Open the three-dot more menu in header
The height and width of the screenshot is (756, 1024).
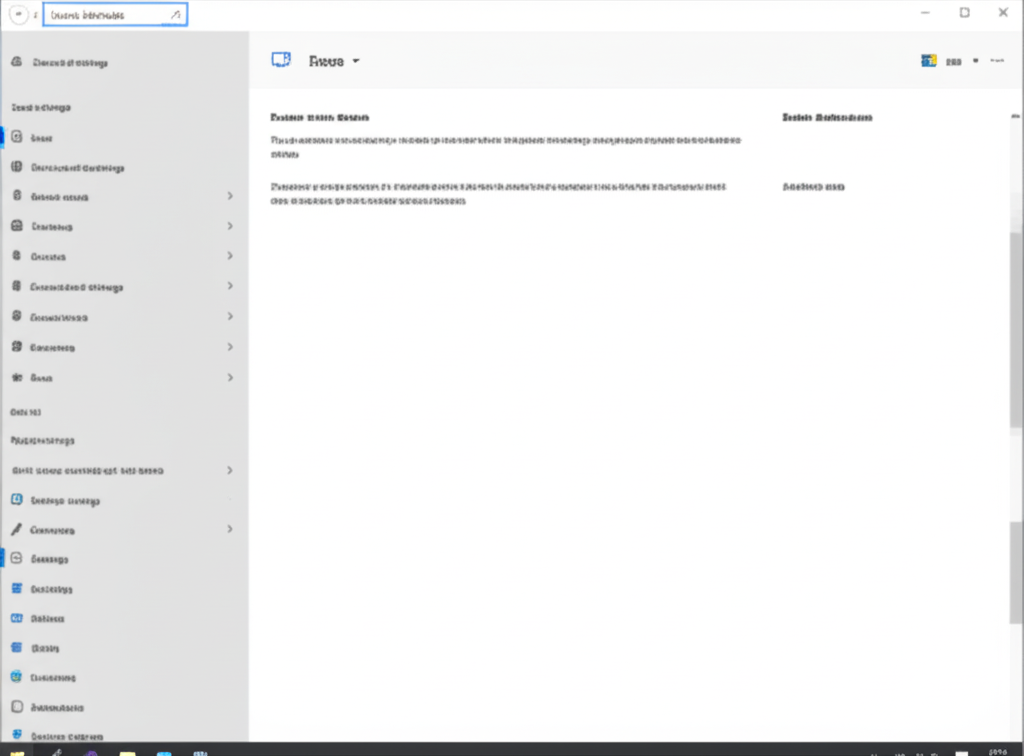tap(997, 61)
